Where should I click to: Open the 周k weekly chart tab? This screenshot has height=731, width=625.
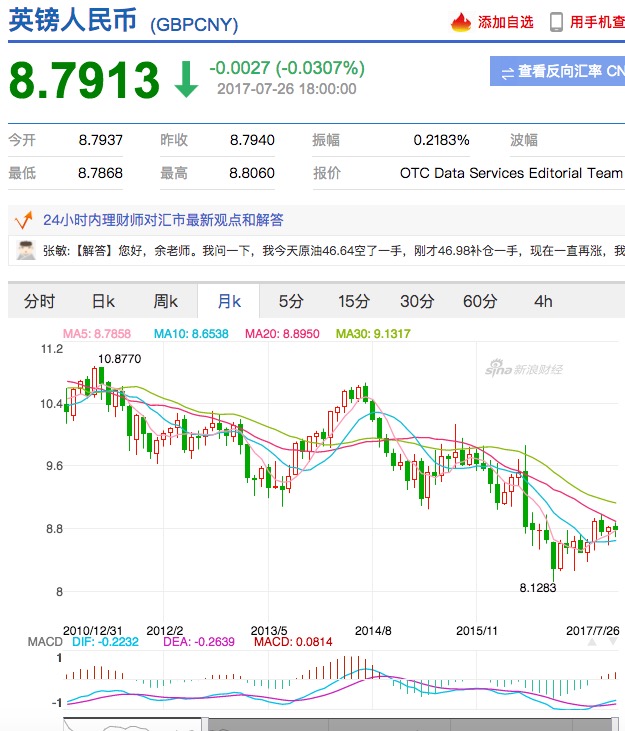tap(165, 301)
